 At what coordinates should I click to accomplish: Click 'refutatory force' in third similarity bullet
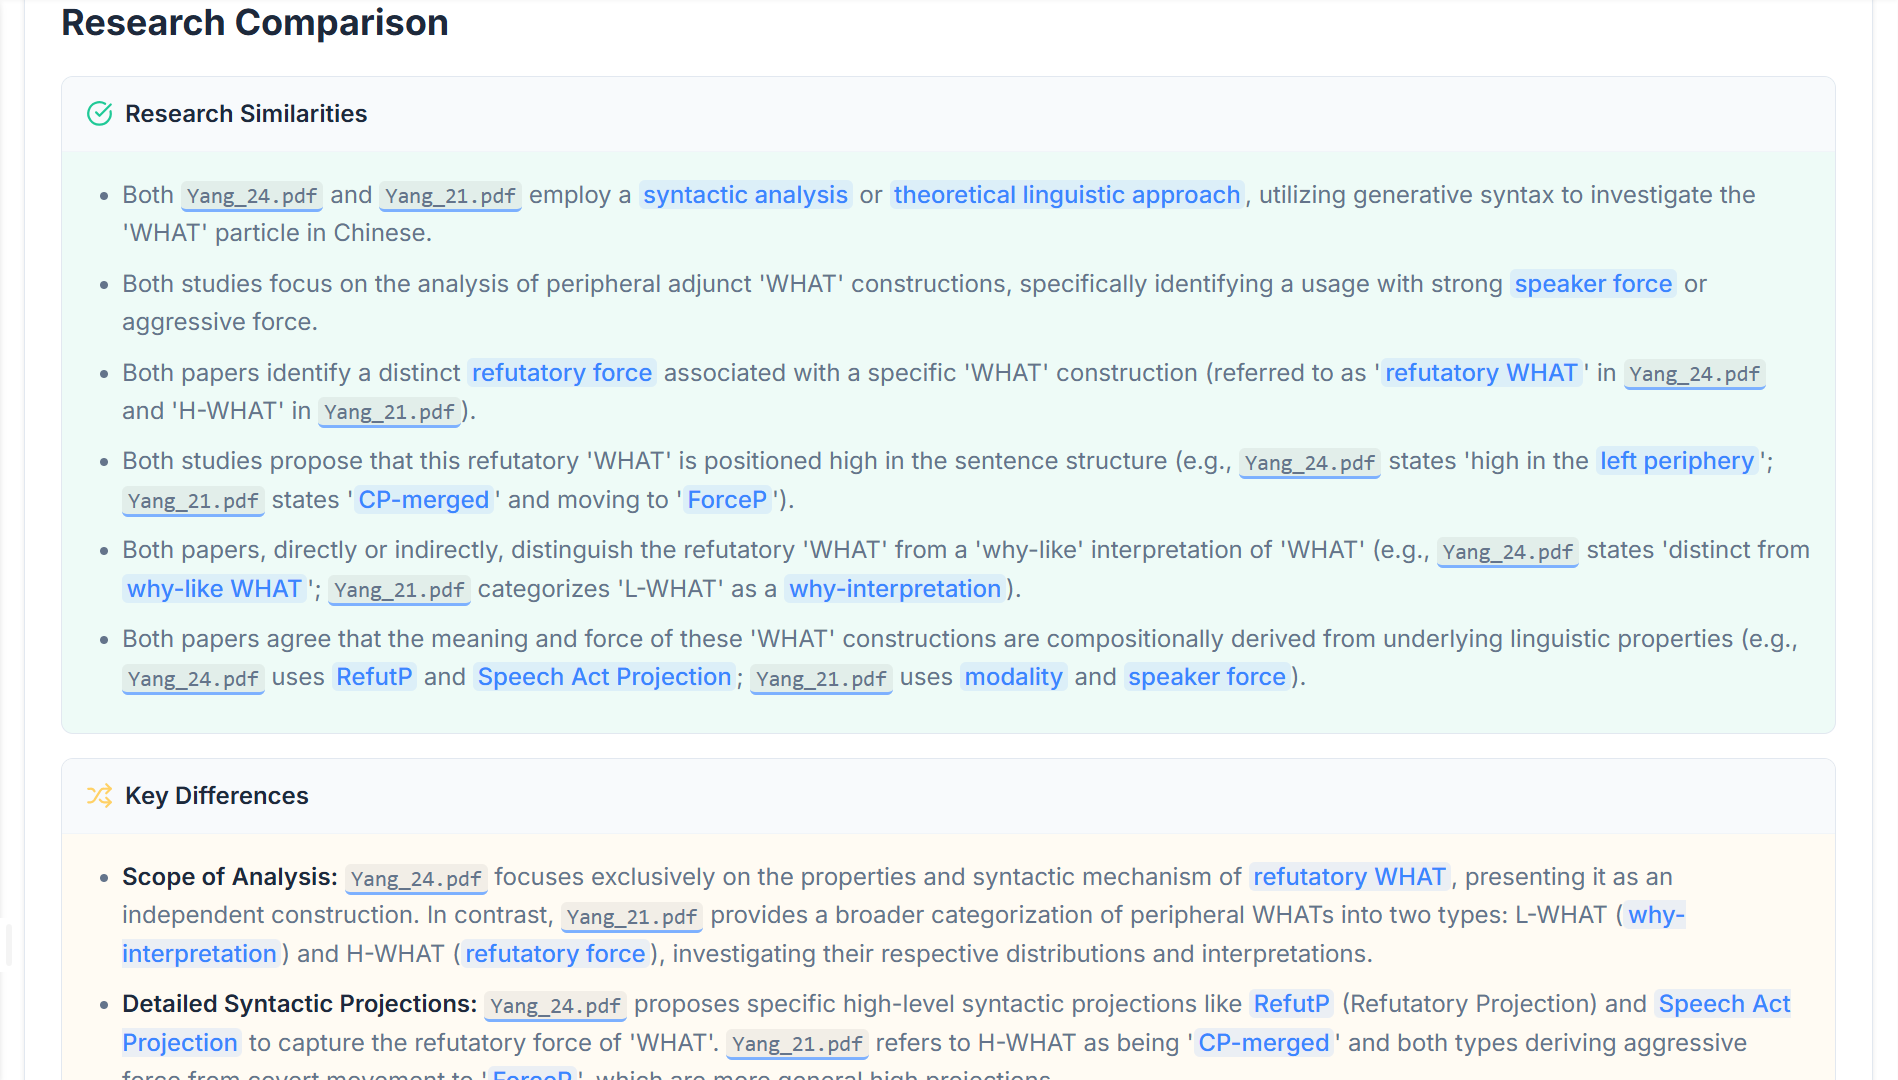click(x=561, y=373)
